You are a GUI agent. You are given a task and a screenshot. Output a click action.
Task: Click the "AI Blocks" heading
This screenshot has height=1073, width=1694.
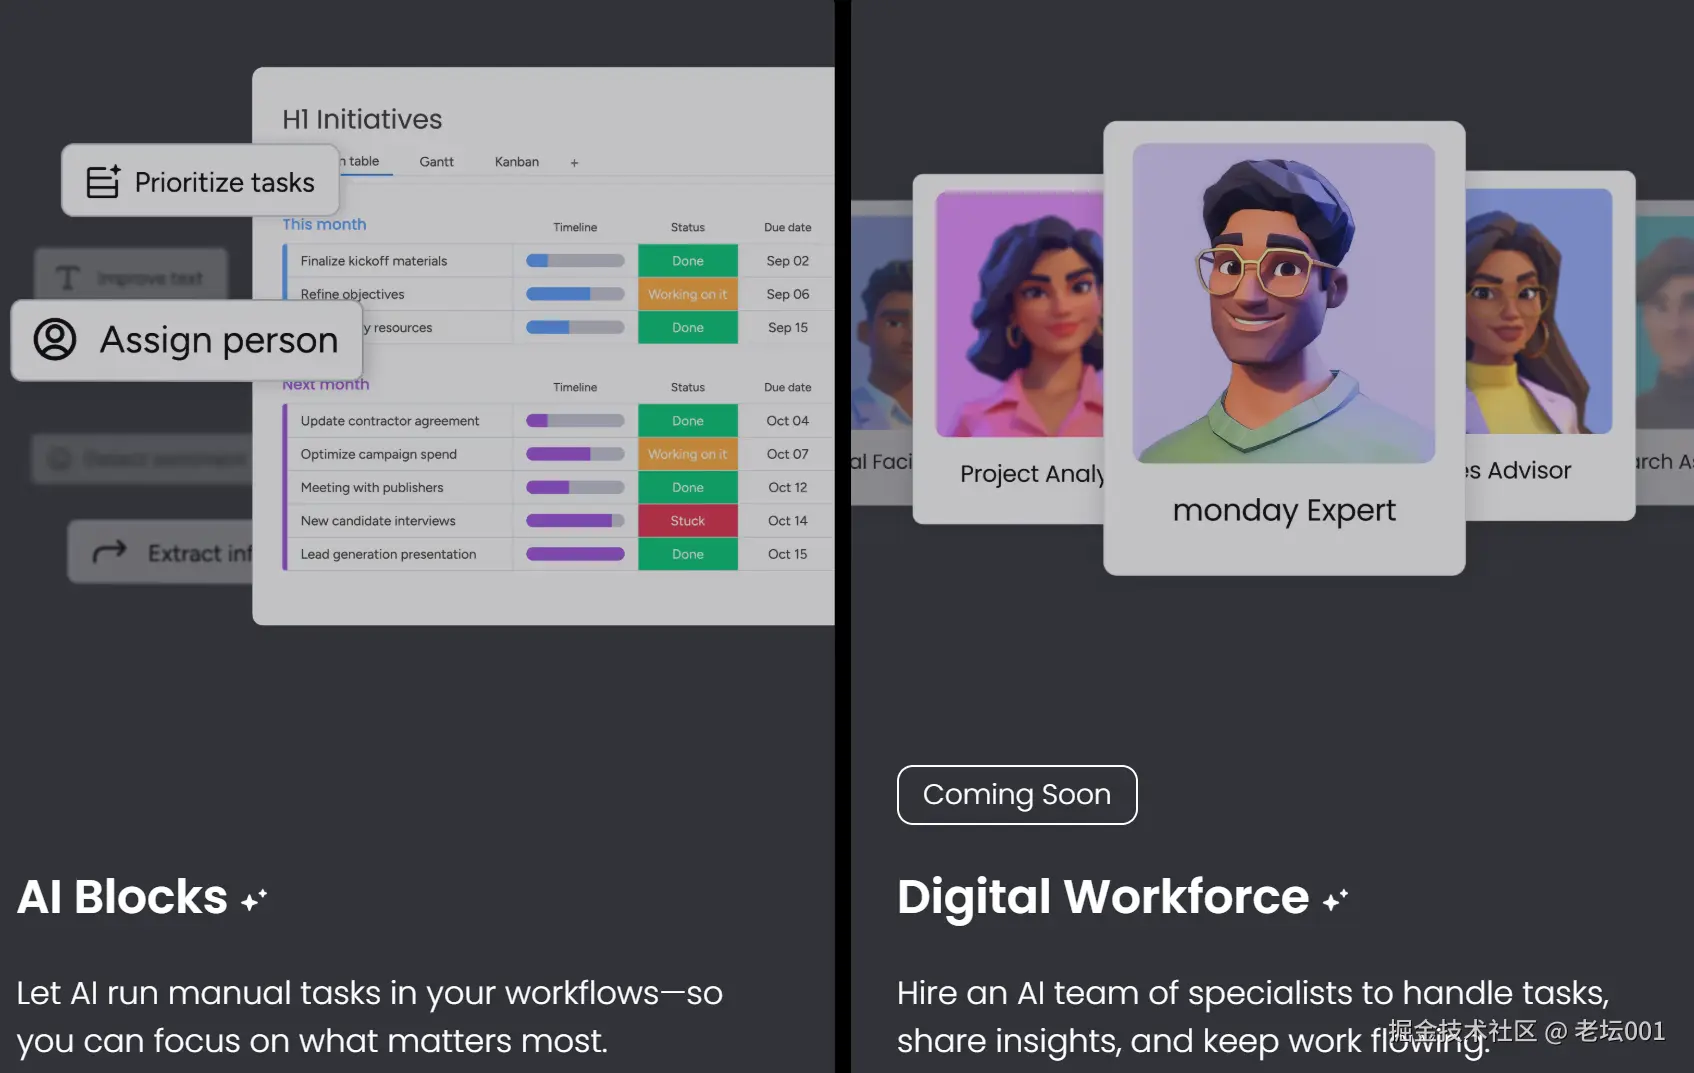click(123, 897)
